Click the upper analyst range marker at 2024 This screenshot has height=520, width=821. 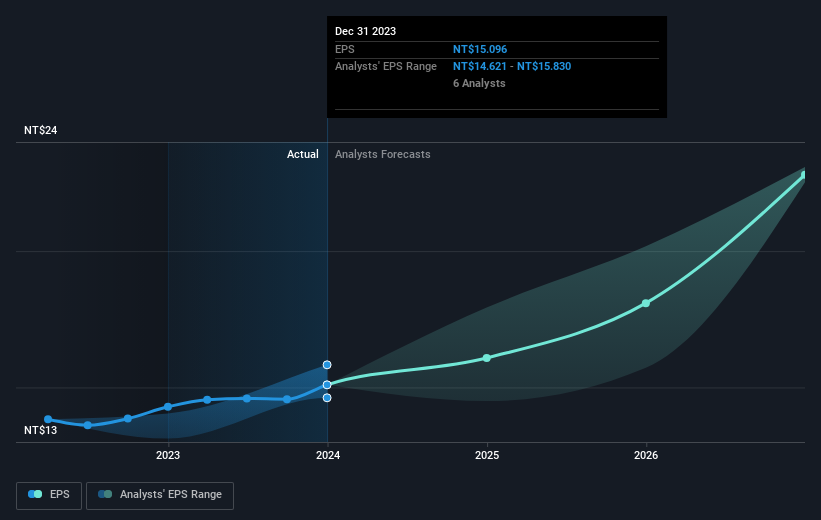[327, 364]
